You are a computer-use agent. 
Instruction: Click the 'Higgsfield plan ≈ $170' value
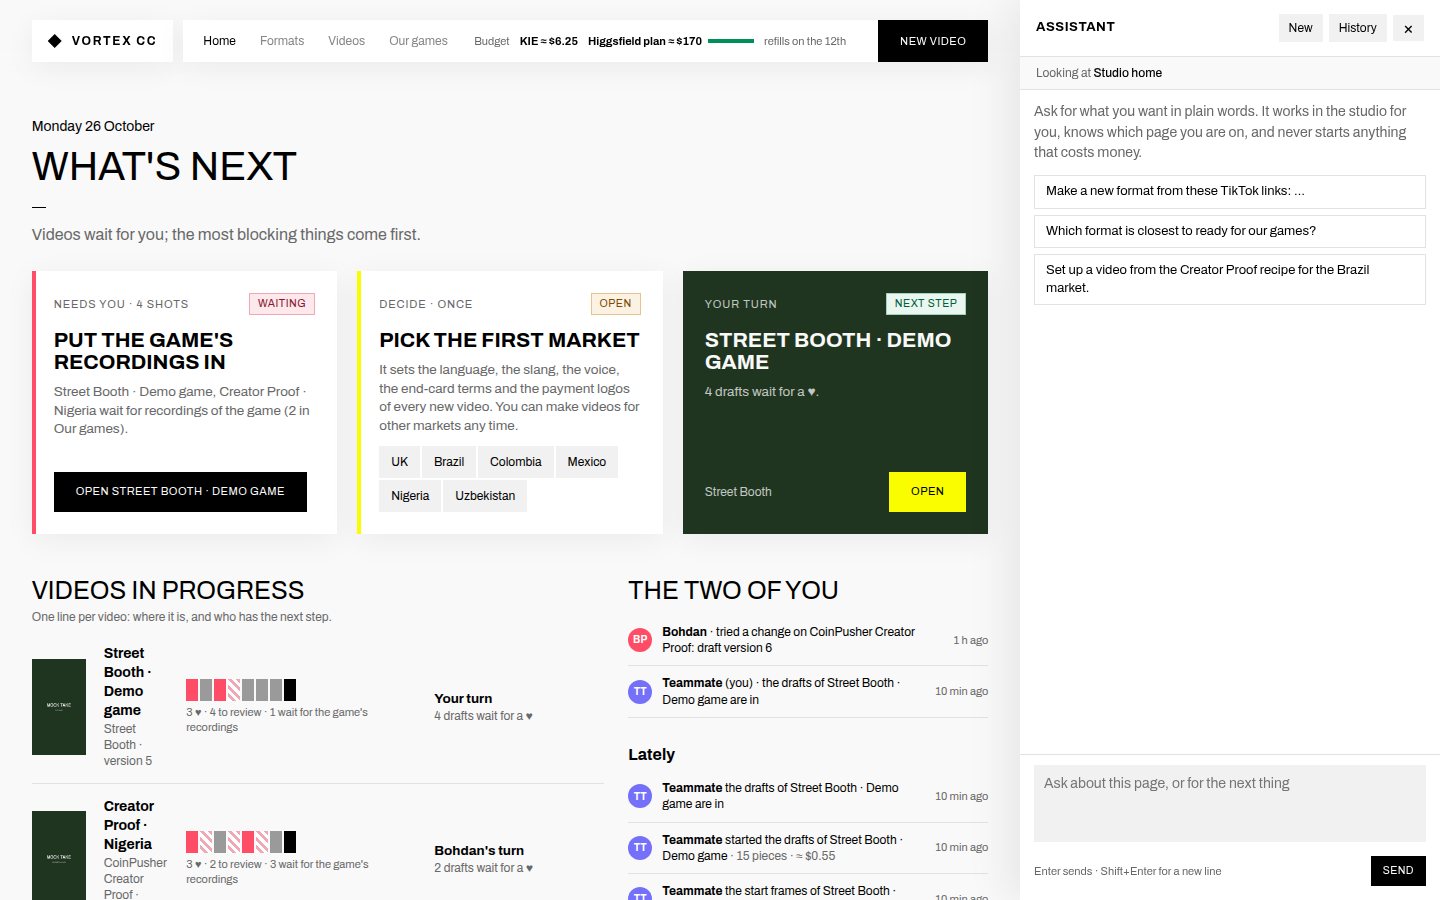645,41
